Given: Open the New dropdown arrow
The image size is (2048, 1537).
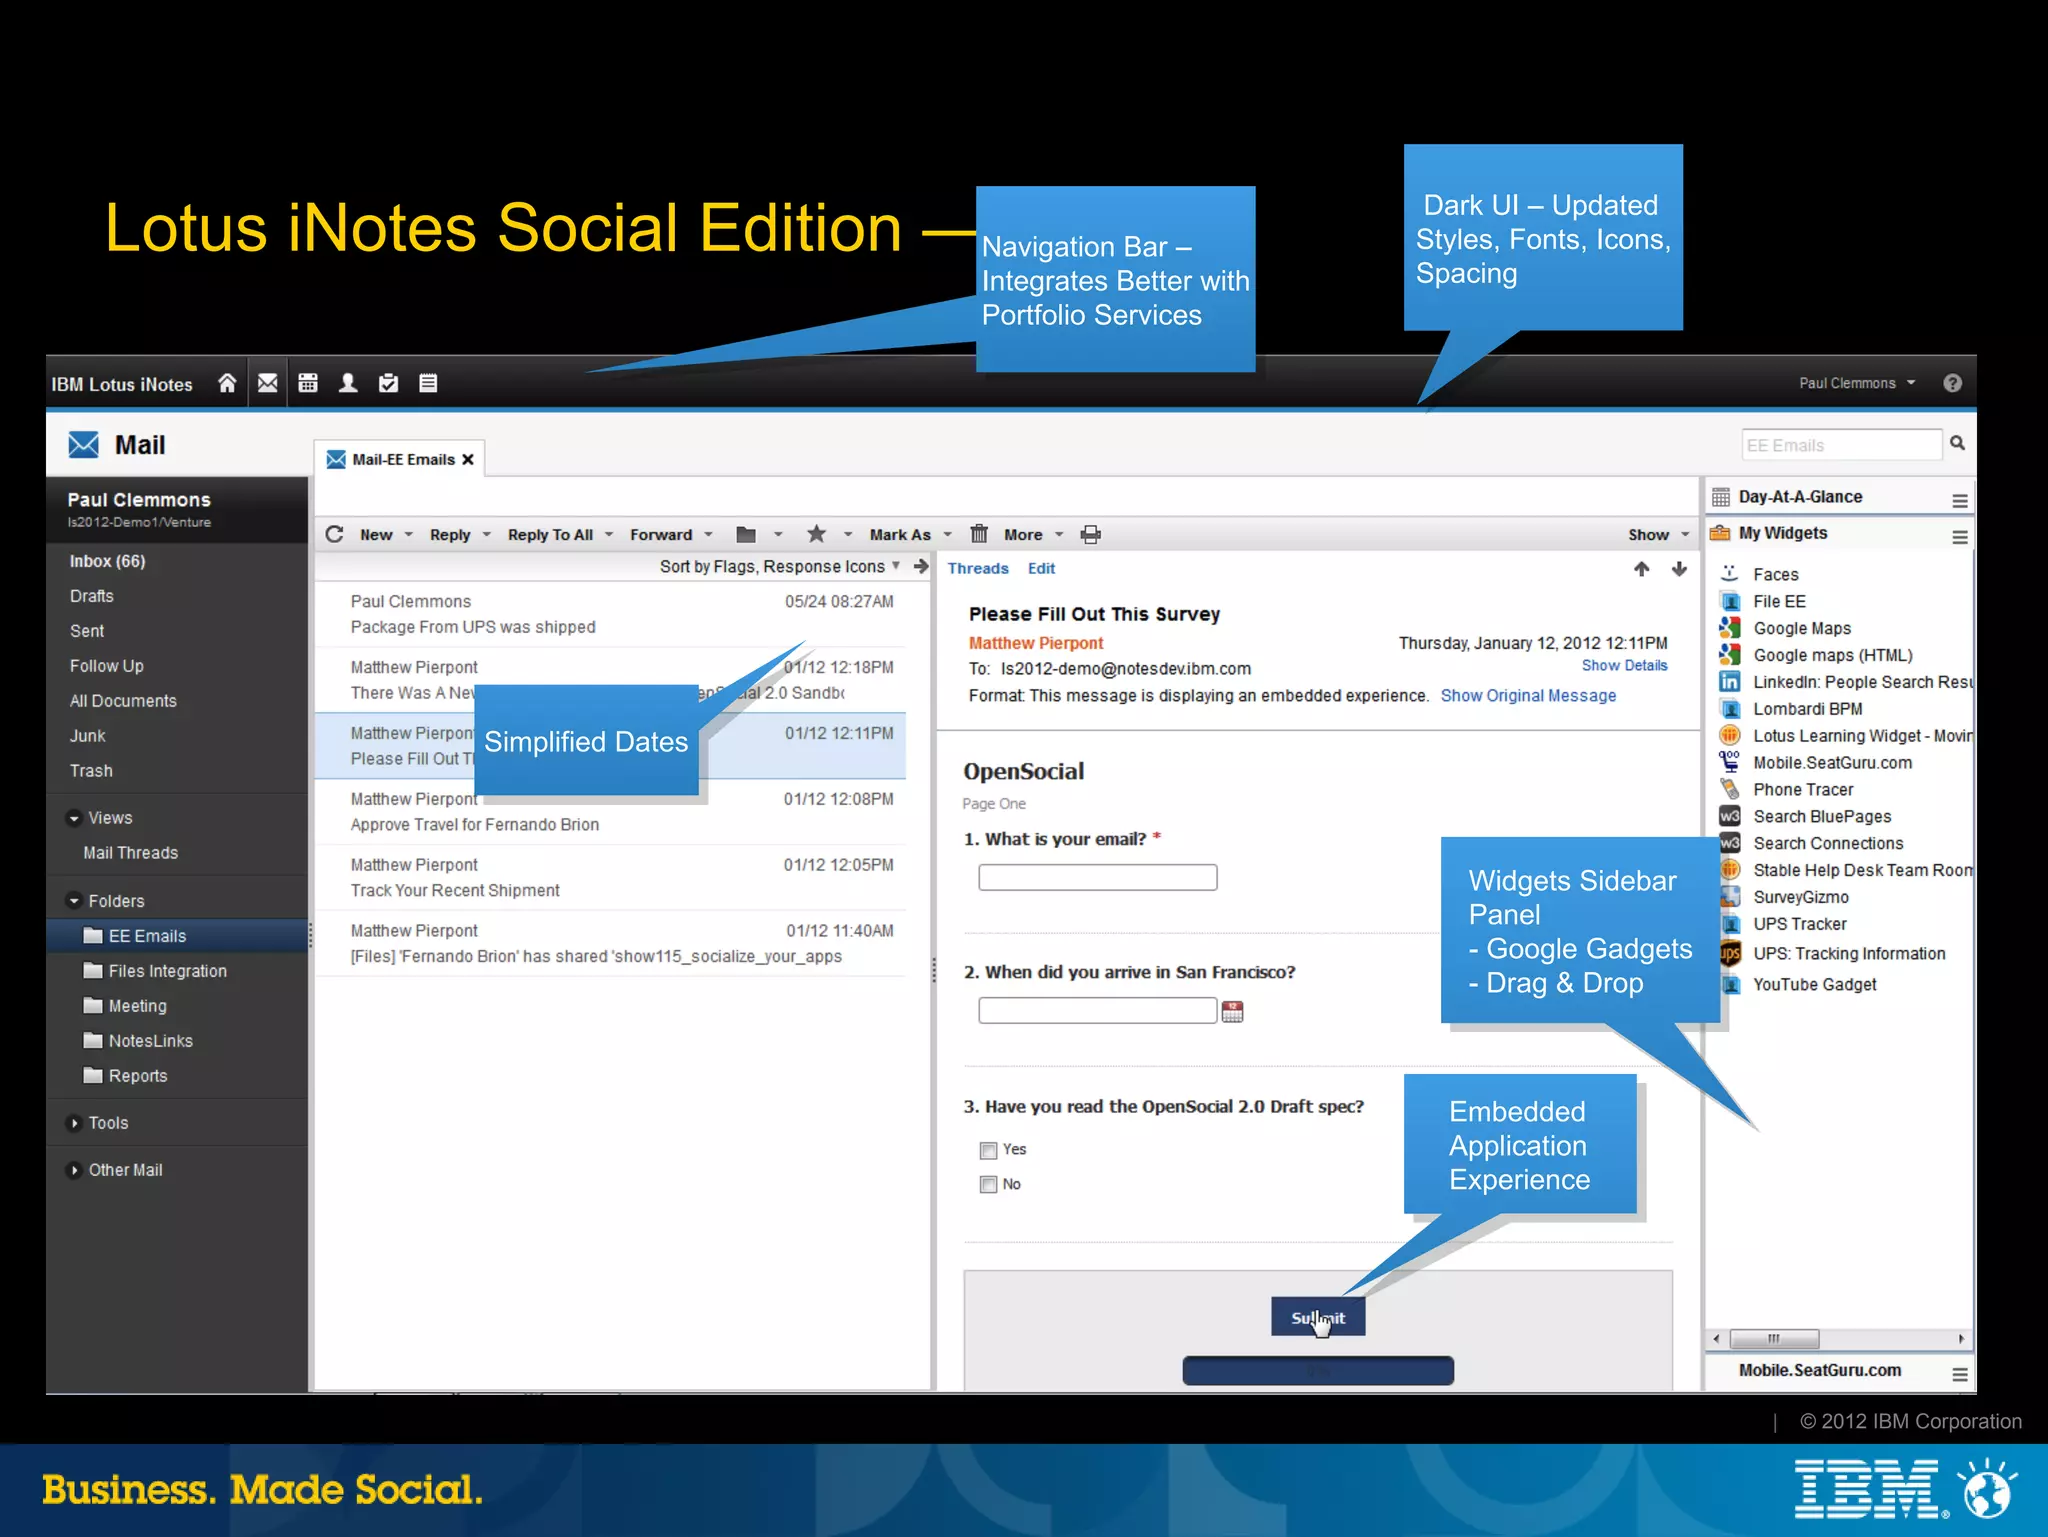Looking at the screenshot, I should [x=408, y=535].
